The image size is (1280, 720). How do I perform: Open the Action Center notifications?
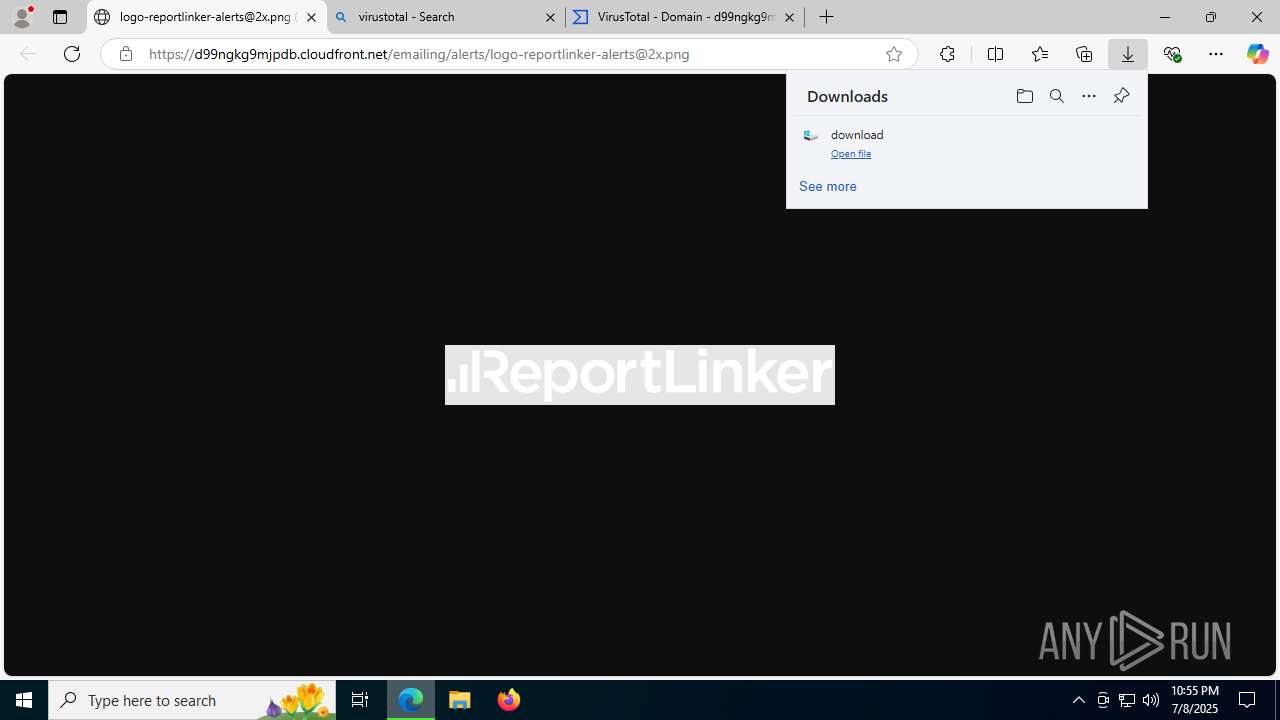pyautogui.click(x=1248, y=700)
